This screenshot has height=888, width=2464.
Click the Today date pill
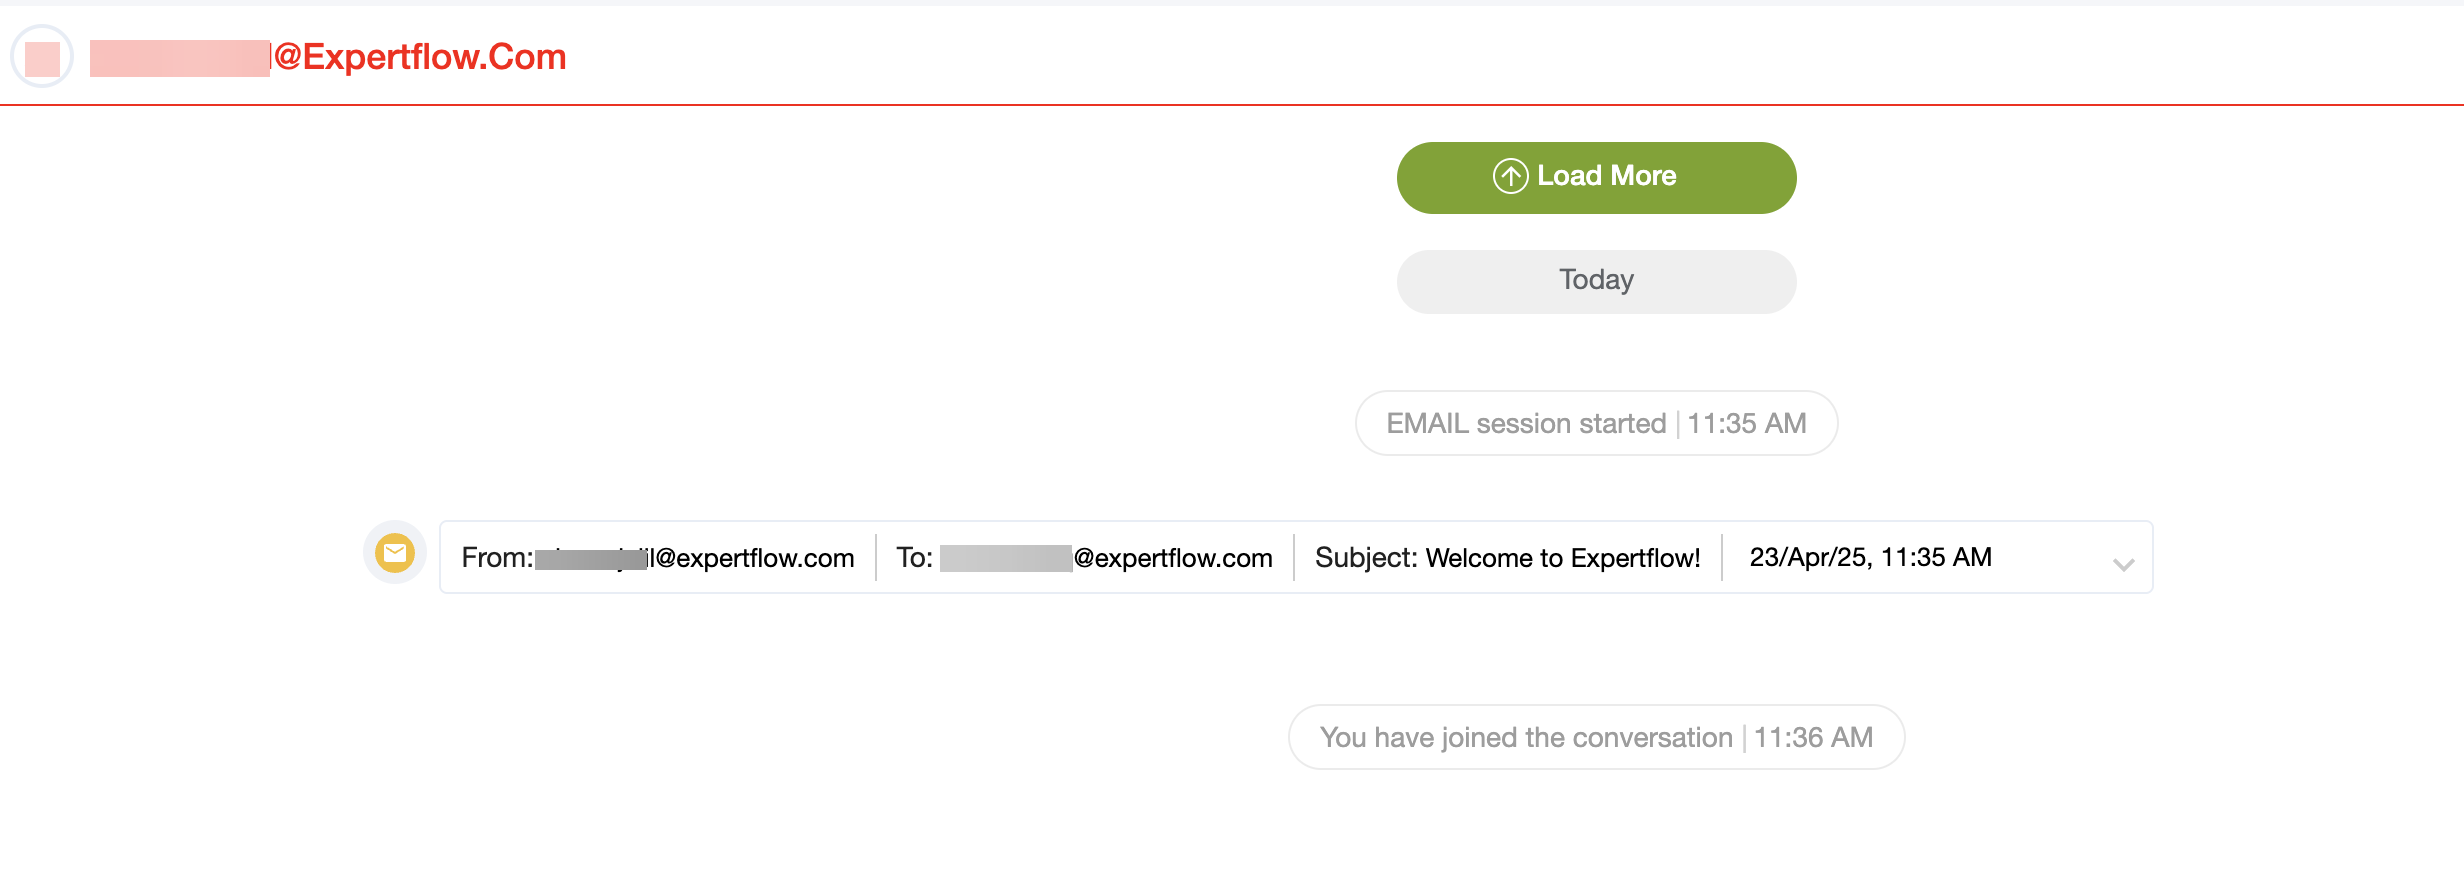tap(1595, 281)
